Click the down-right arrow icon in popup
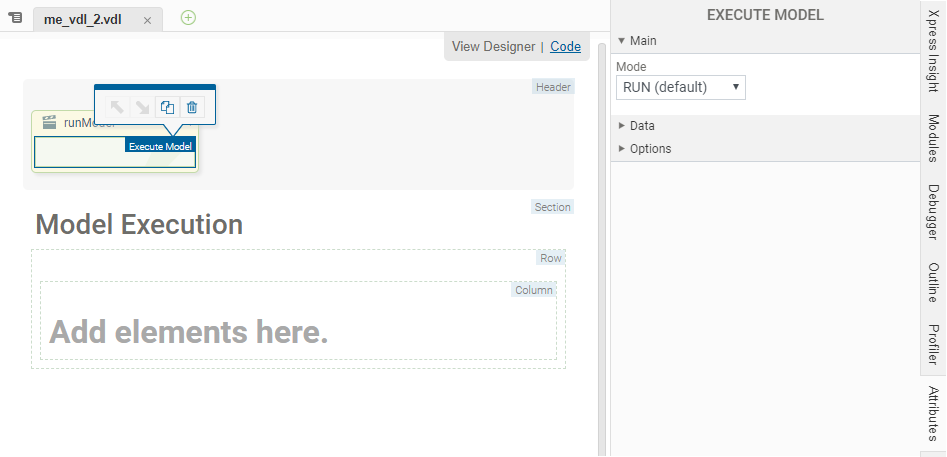The height and width of the screenshot is (457, 947). [143, 107]
